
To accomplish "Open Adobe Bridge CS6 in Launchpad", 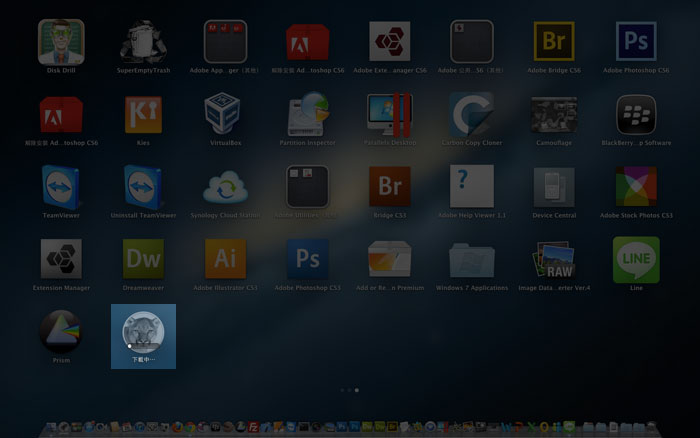I will tap(554, 41).
